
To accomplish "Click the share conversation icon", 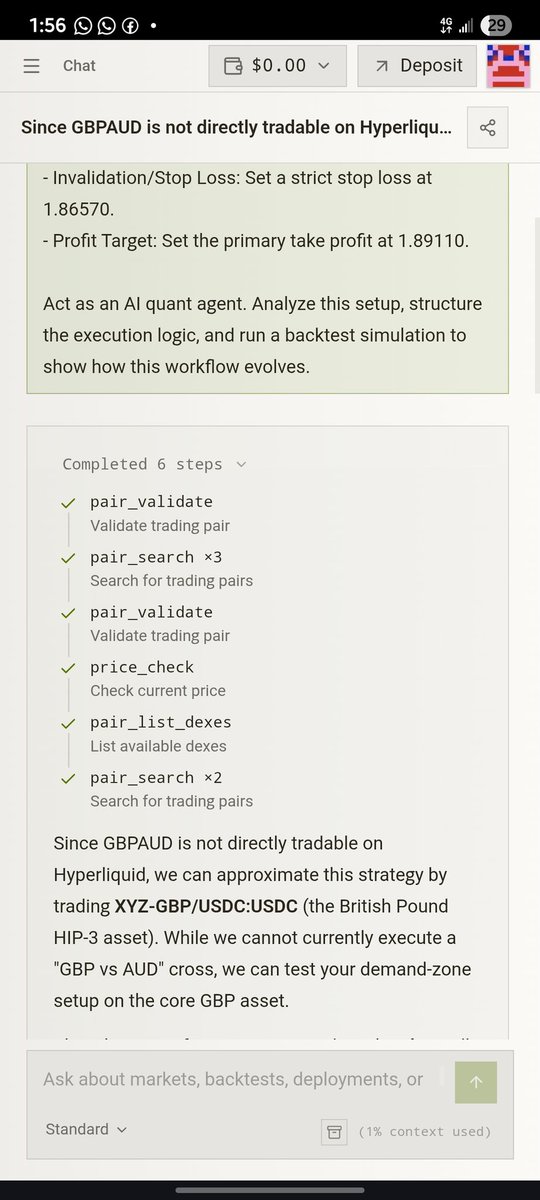I will [487, 128].
